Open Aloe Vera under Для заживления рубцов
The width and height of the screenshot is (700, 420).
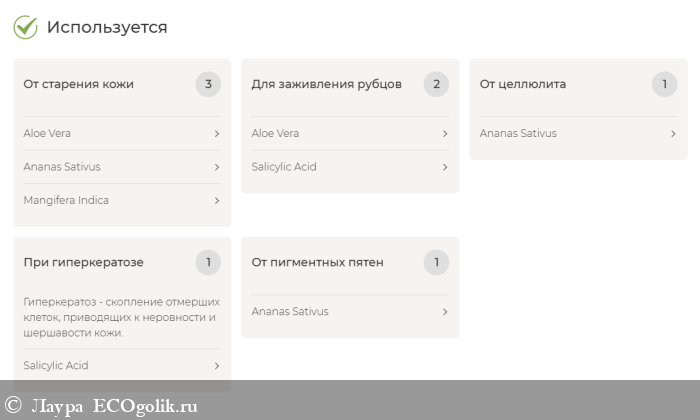[275, 133]
